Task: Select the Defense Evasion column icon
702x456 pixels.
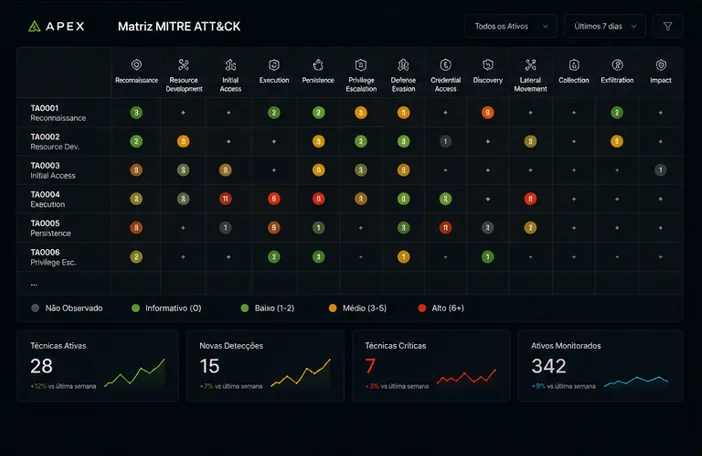Action: [403, 65]
